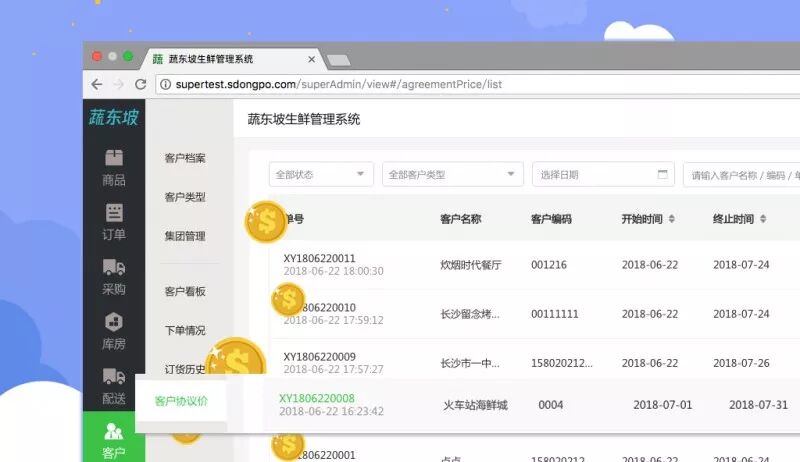Click timestamp 2018-06-22 18:00:30
Viewport: 800px width, 462px height.
point(333,271)
